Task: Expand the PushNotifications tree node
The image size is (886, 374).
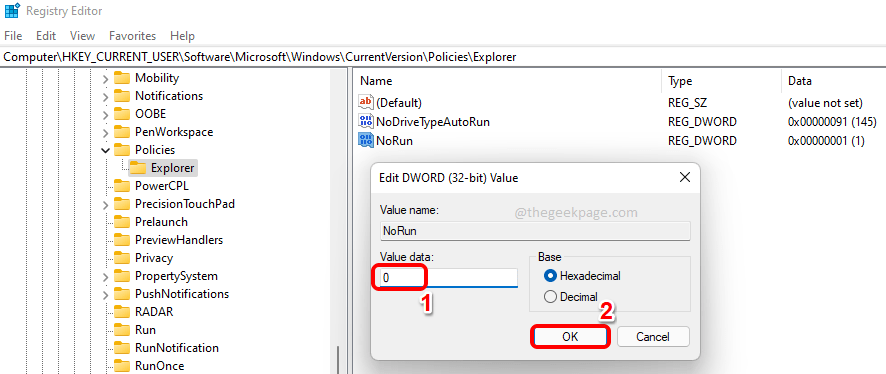Action: pos(105,294)
